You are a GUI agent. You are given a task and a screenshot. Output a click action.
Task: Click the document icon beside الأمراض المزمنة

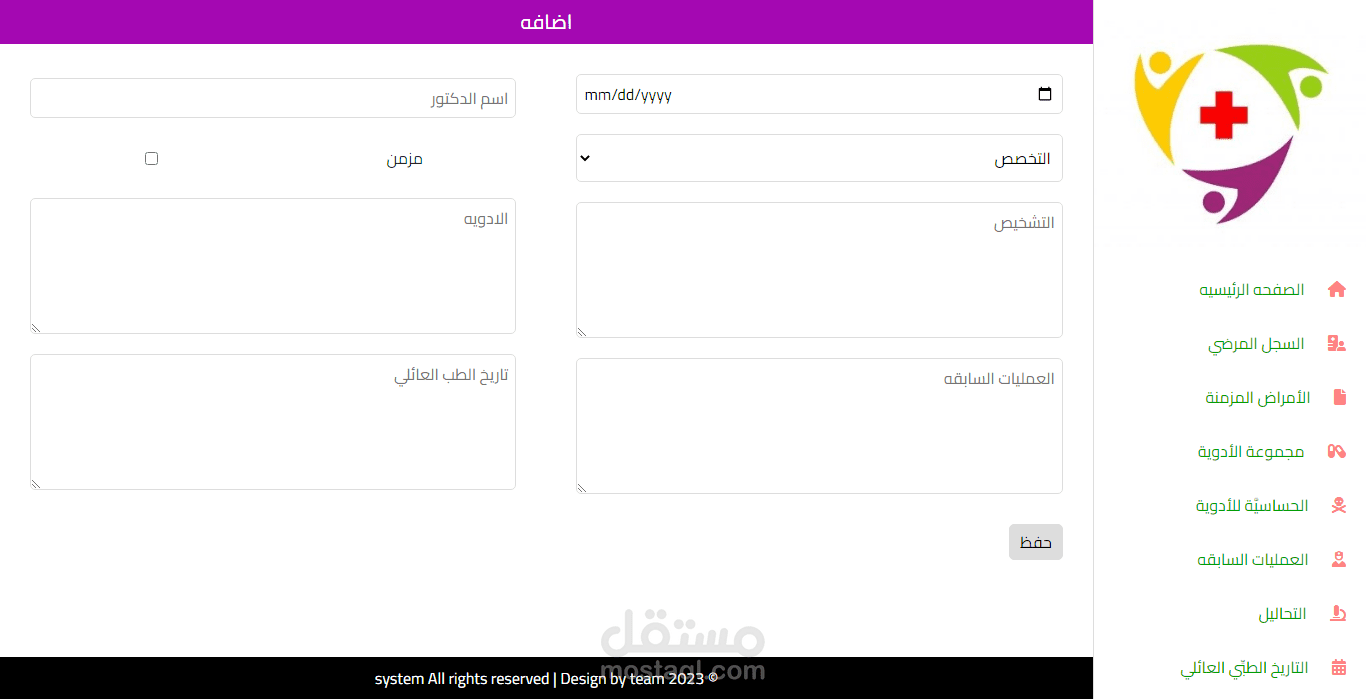pyautogui.click(x=1338, y=397)
